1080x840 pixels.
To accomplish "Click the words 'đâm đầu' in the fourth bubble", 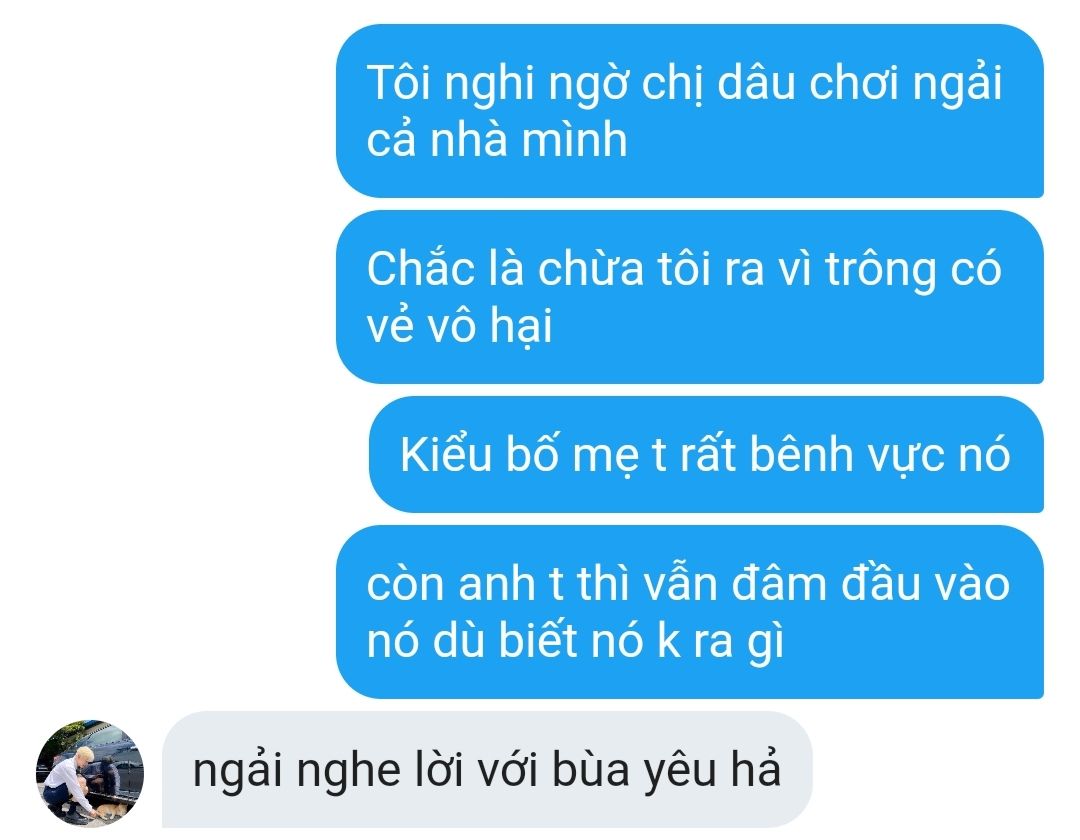I will click(x=824, y=584).
